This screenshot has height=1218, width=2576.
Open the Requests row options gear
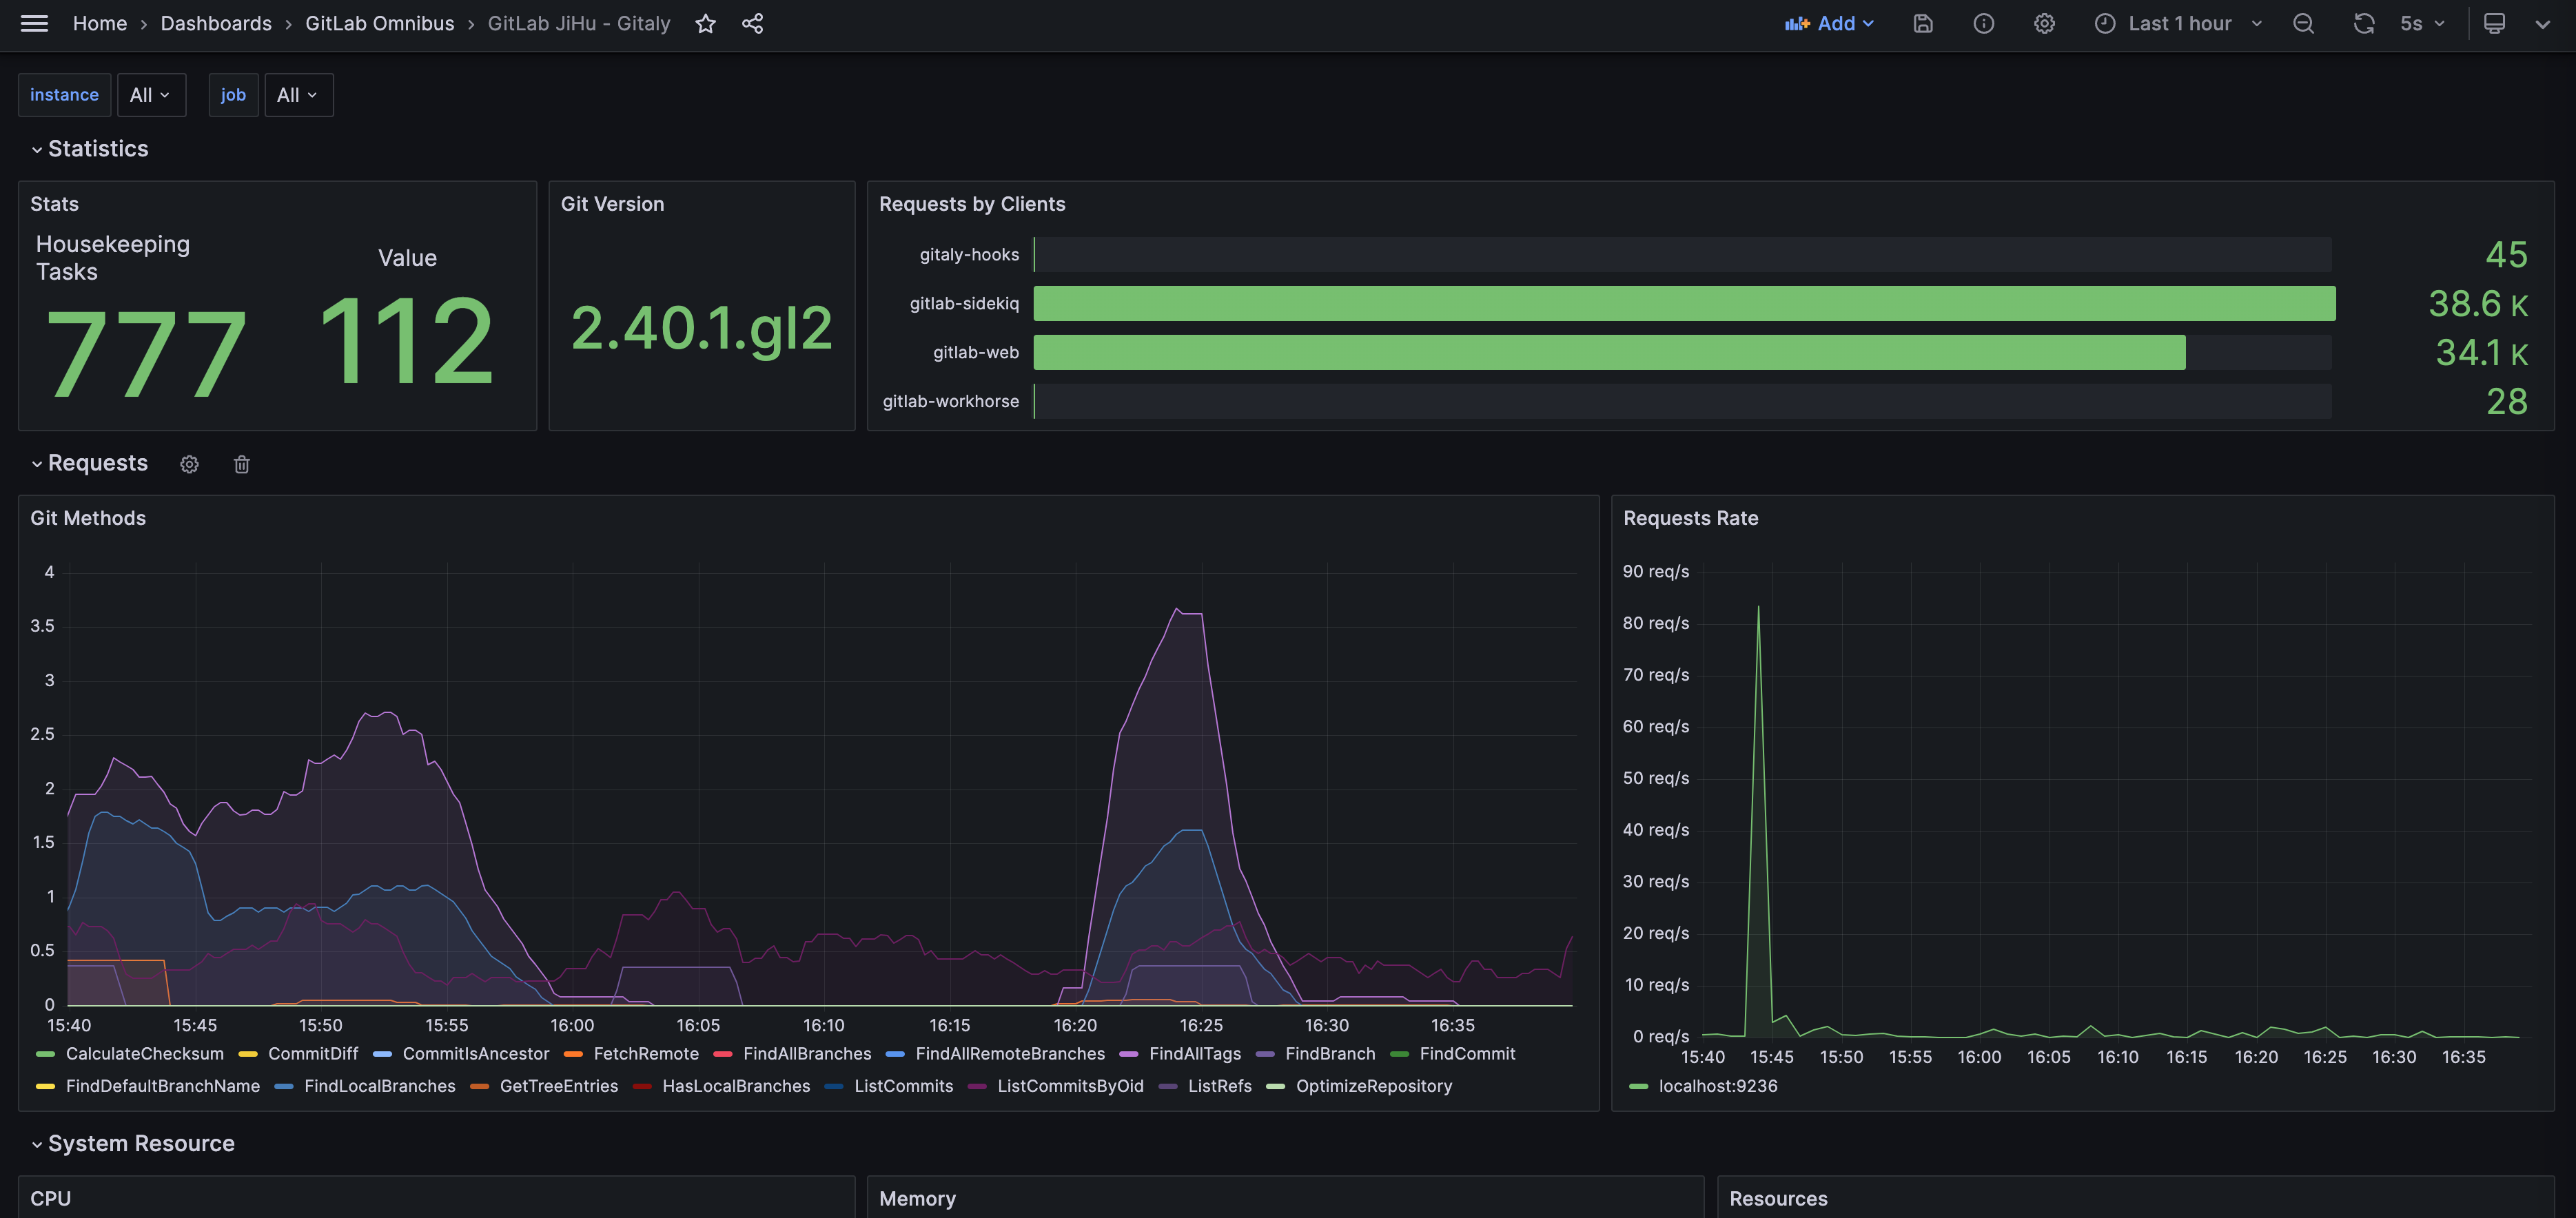[189, 464]
